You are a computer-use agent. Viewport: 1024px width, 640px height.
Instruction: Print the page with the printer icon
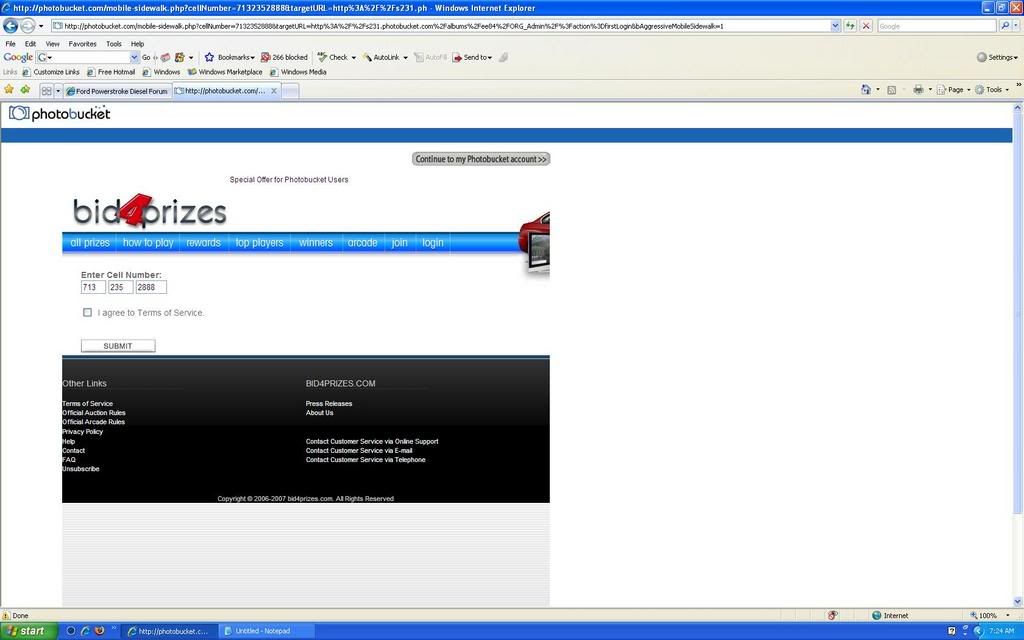point(918,89)
